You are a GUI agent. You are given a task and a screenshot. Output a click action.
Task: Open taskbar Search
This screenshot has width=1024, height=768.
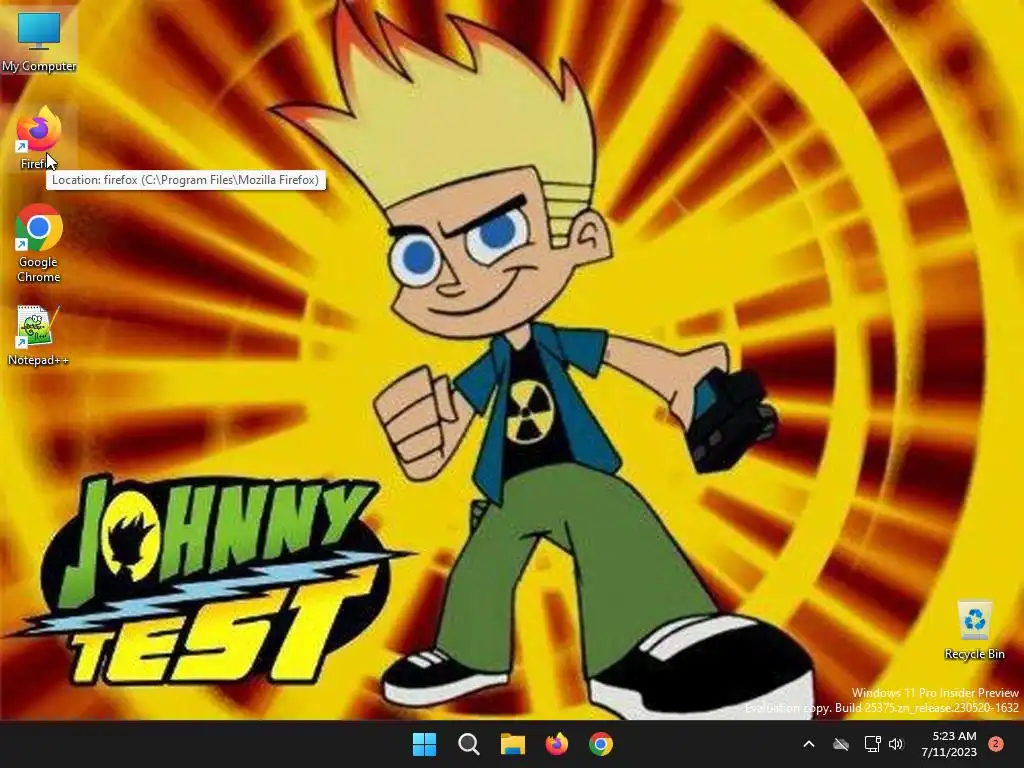pos(469,744)
